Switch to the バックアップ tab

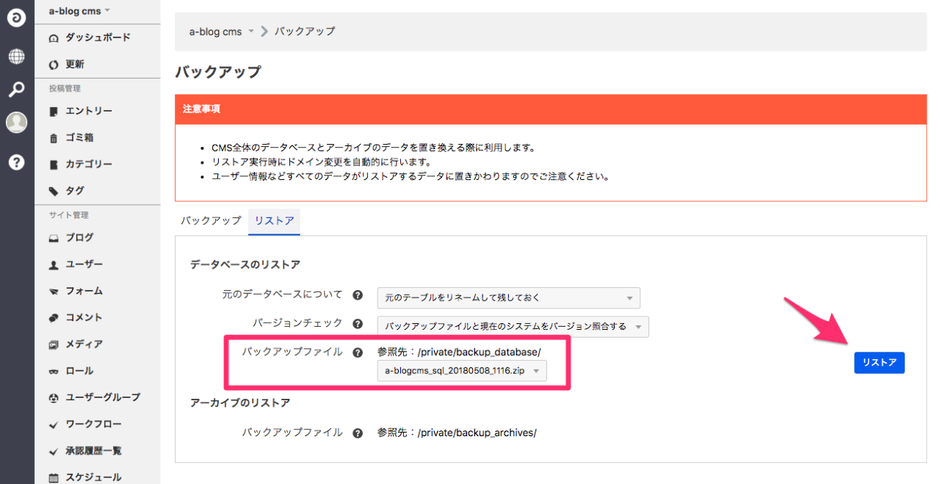211,220
